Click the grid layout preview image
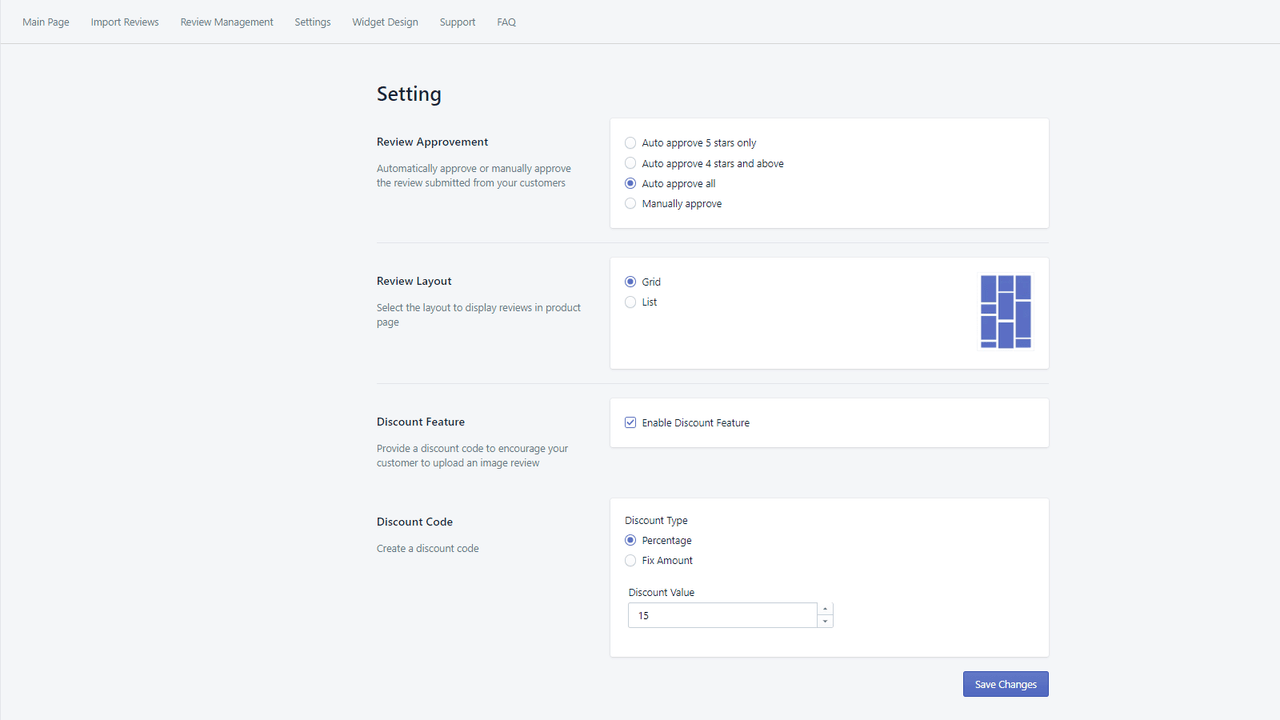The height and width of the screenshot is (720, 1280). pos(1005,312)
